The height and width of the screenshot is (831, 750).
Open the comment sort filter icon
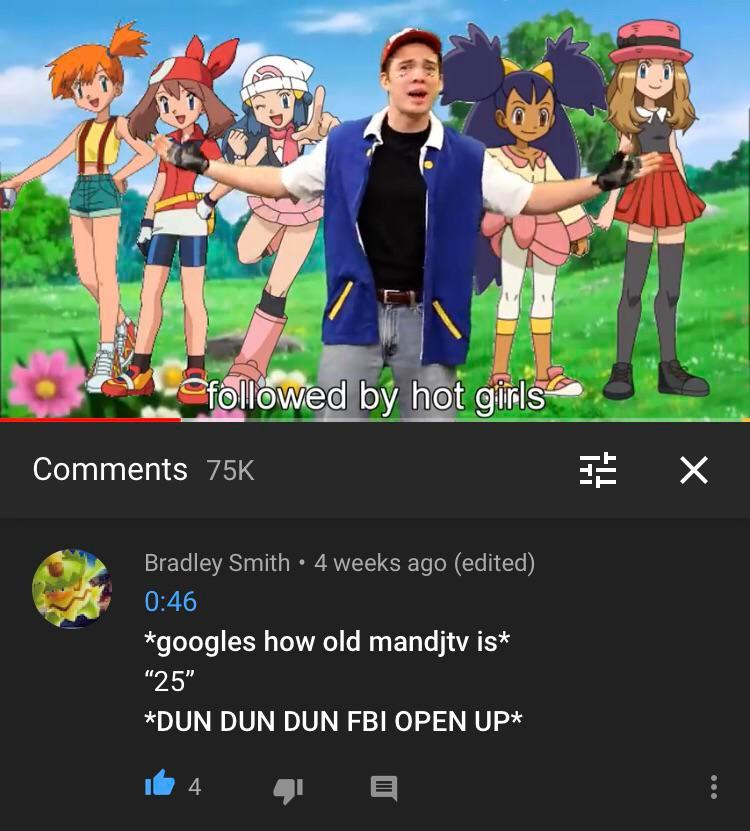click(x=597, y=470)
